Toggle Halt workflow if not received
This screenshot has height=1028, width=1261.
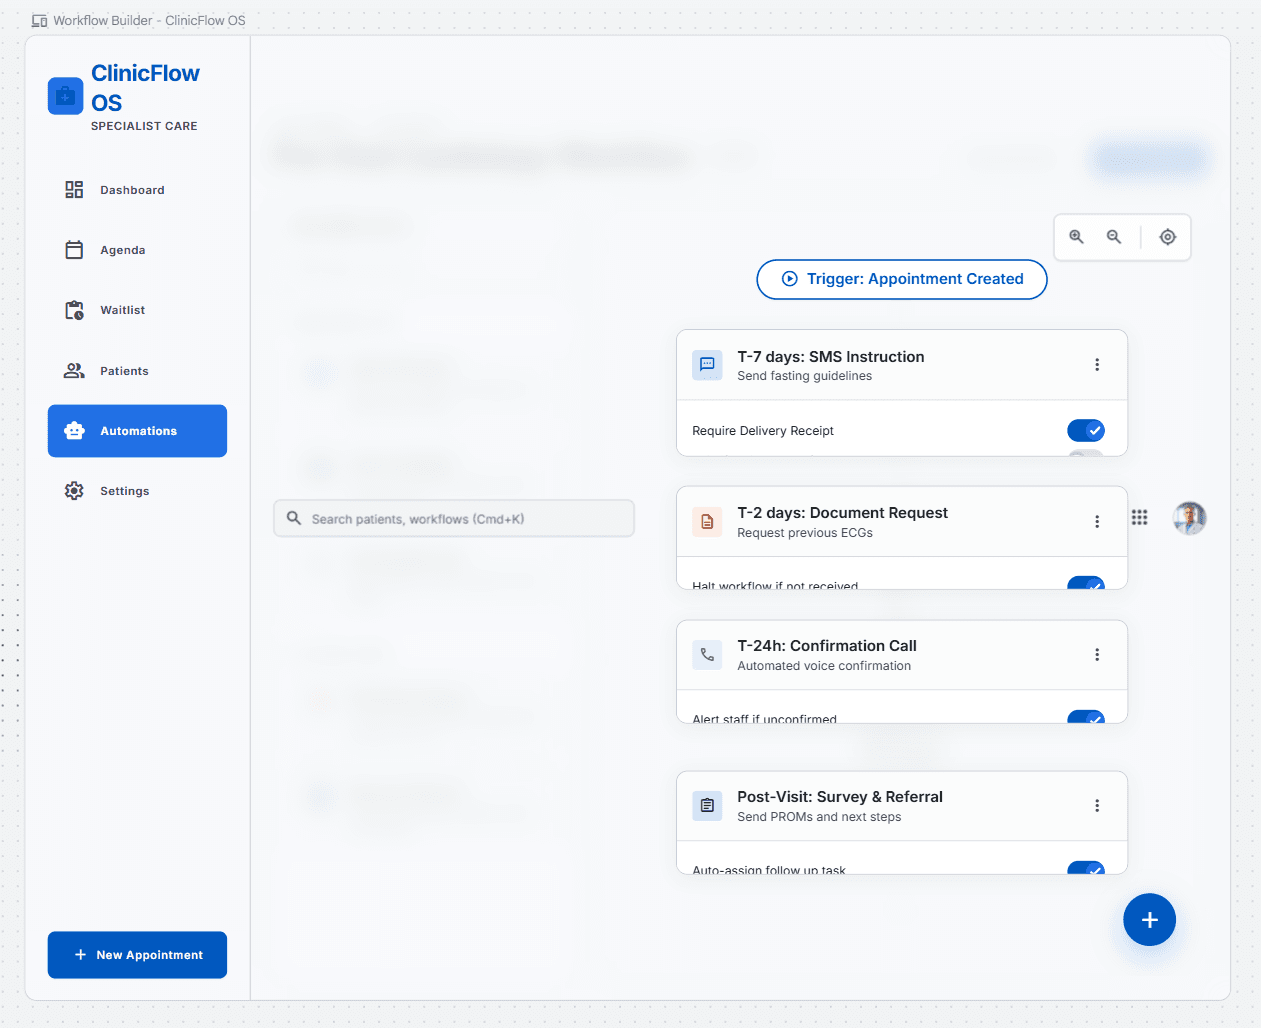coord(1086,583)
